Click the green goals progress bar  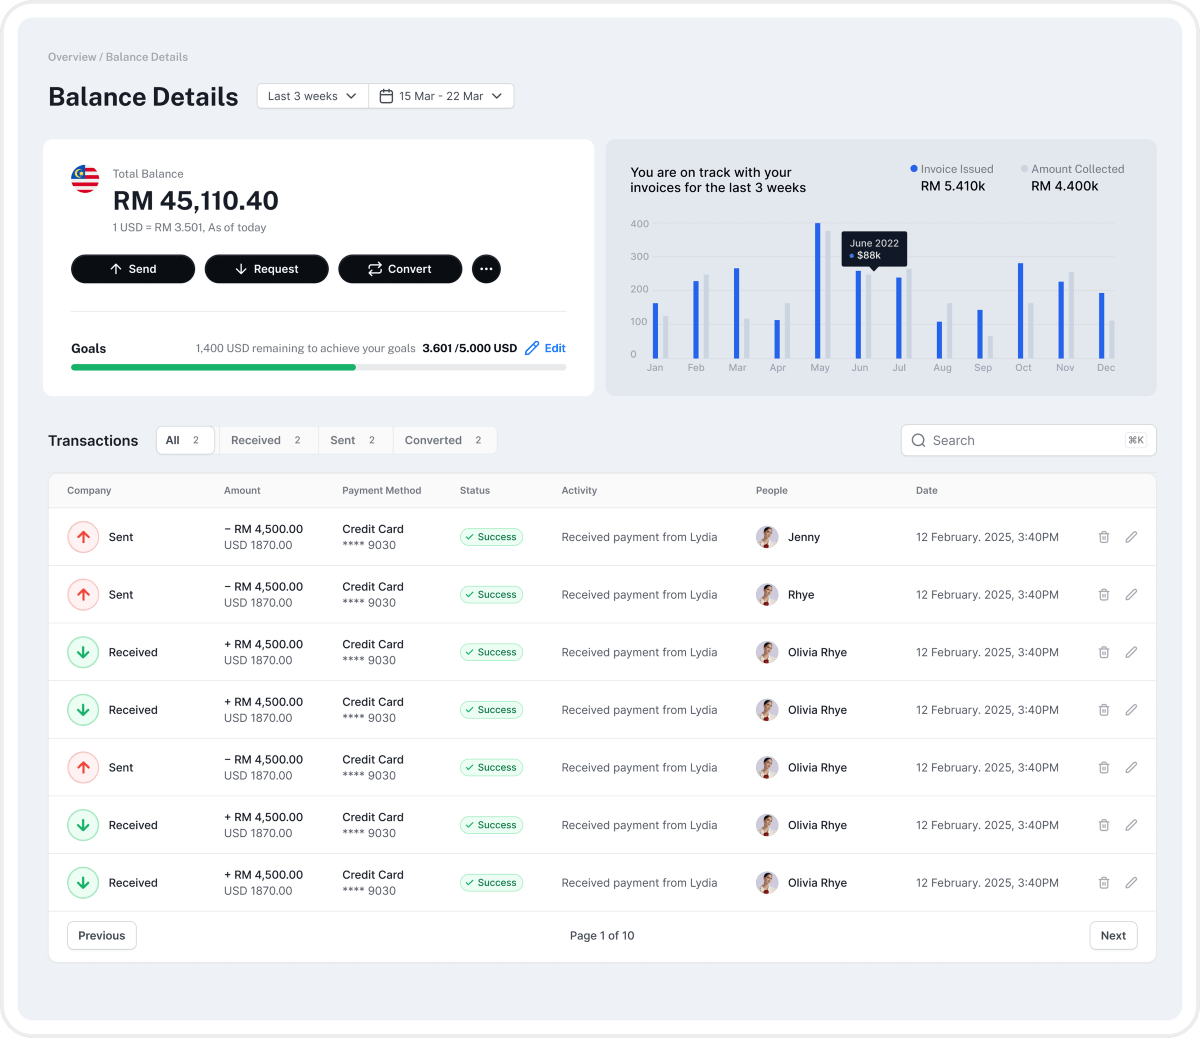[214, 368]
